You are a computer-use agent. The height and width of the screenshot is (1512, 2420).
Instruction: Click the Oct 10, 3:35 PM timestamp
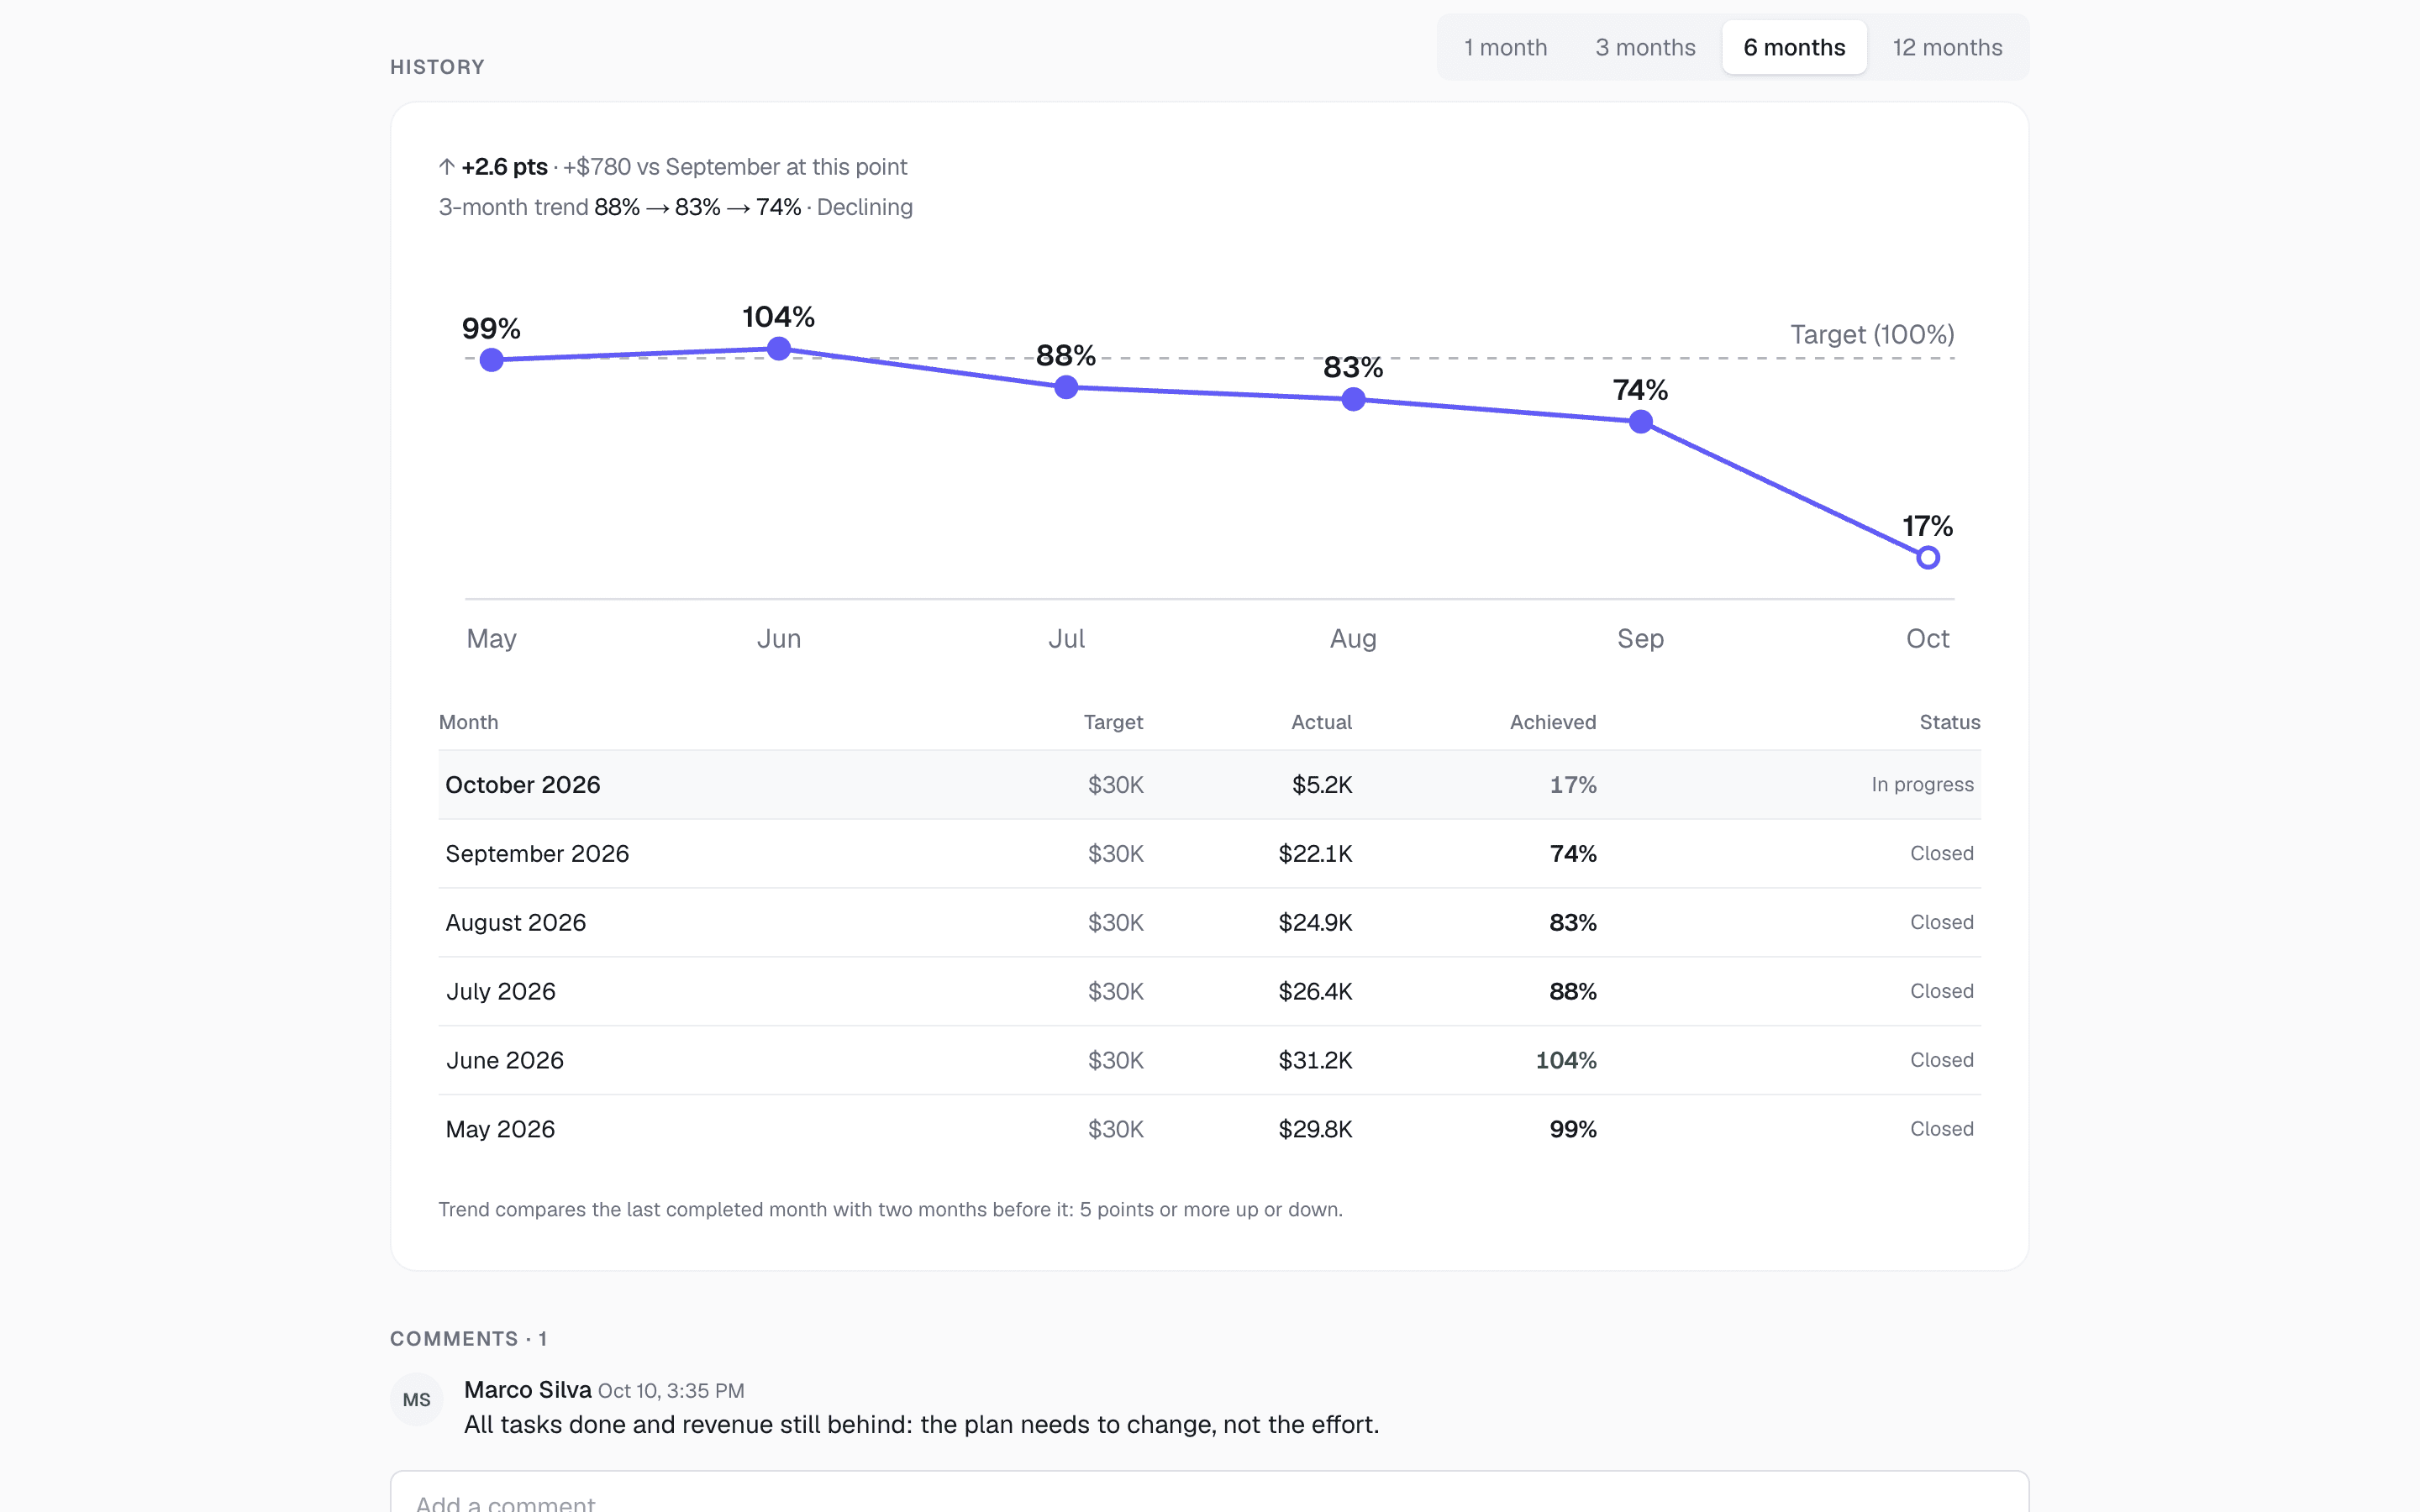click(671, 1391)
